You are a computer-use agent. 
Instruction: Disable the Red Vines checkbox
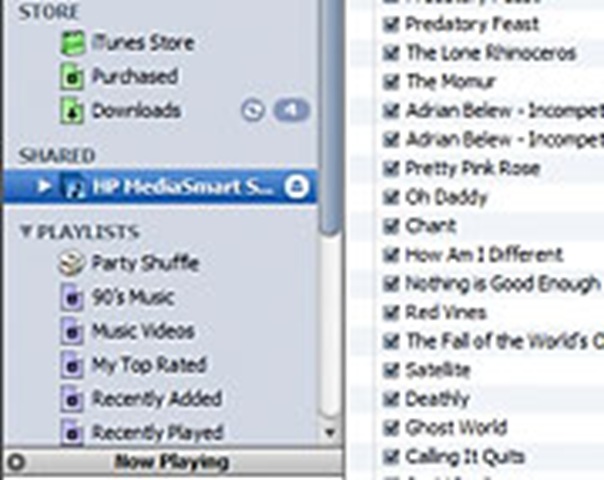[x=391, y=312]
